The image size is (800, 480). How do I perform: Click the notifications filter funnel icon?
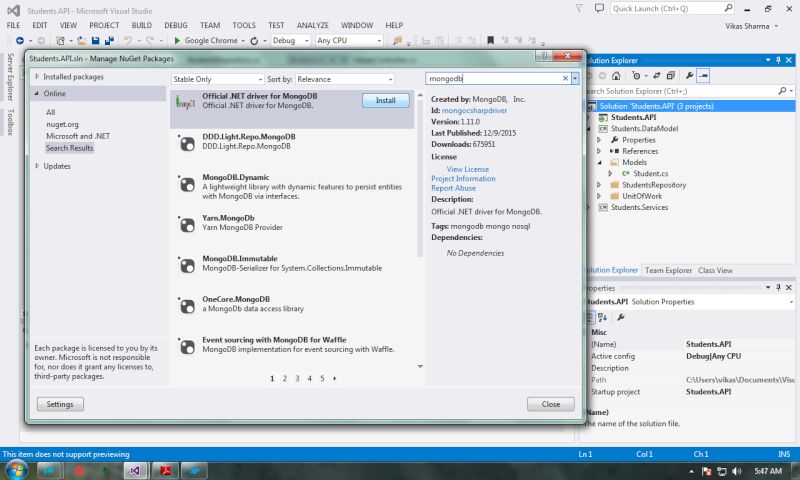pos(579,8)
